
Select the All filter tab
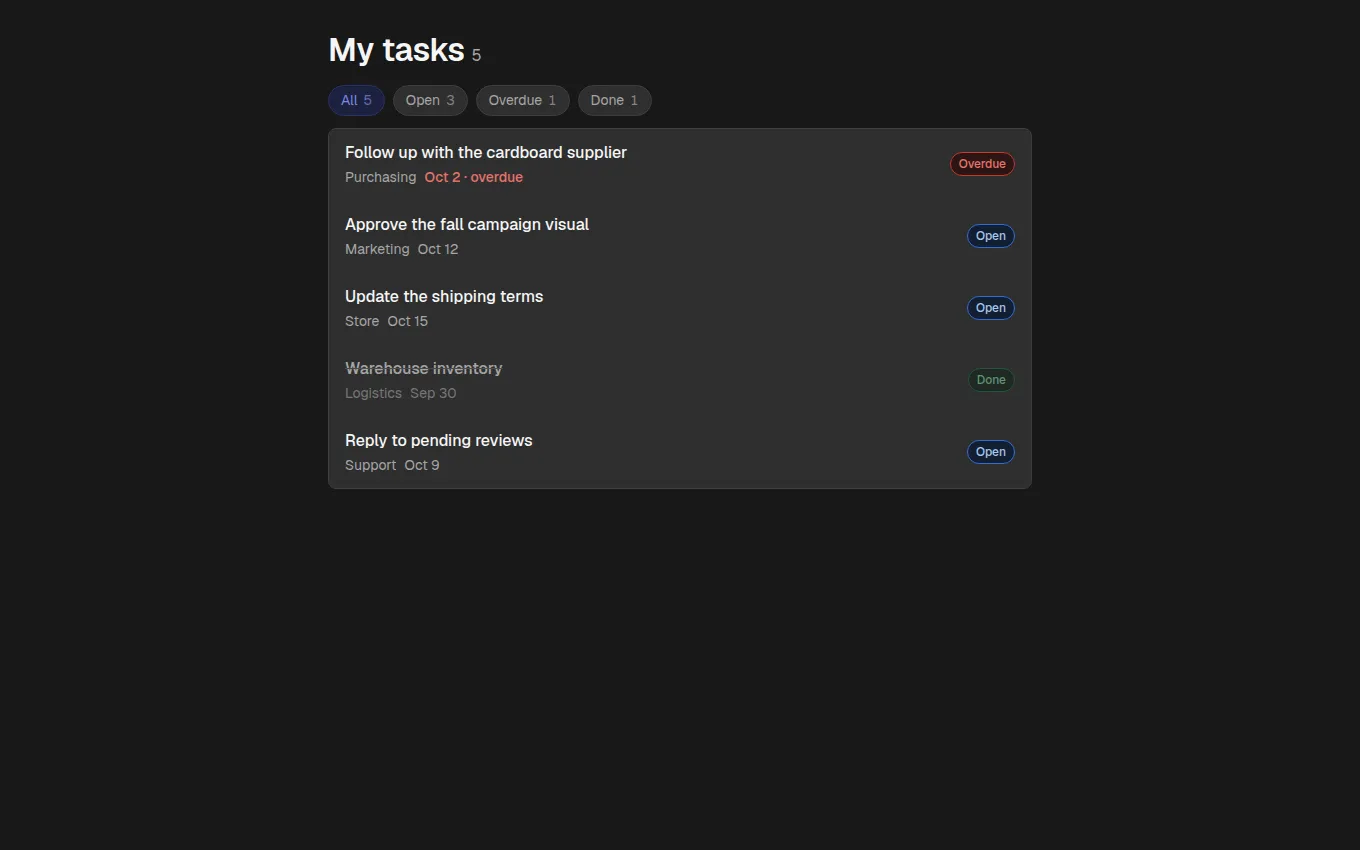[x=356, y=100]
